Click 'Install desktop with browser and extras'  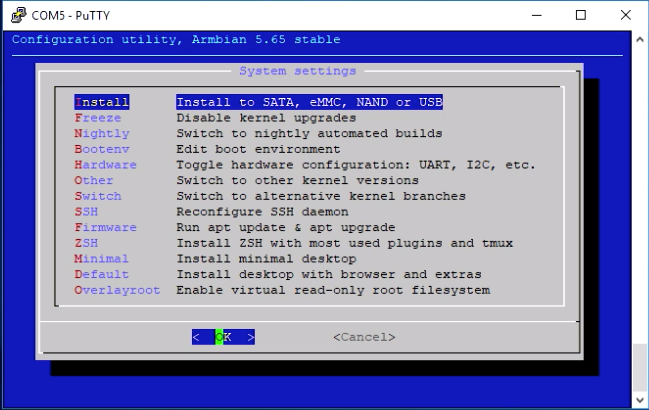tap(329, 275)
